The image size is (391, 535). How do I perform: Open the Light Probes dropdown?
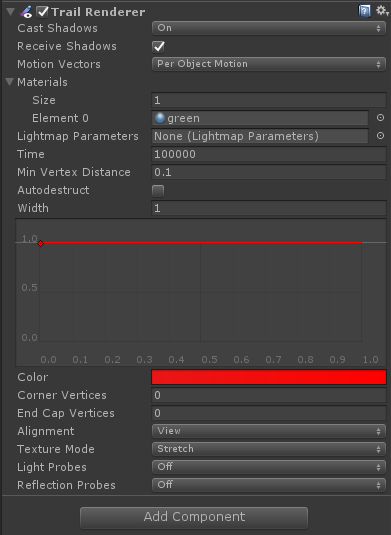coord(269,467)
